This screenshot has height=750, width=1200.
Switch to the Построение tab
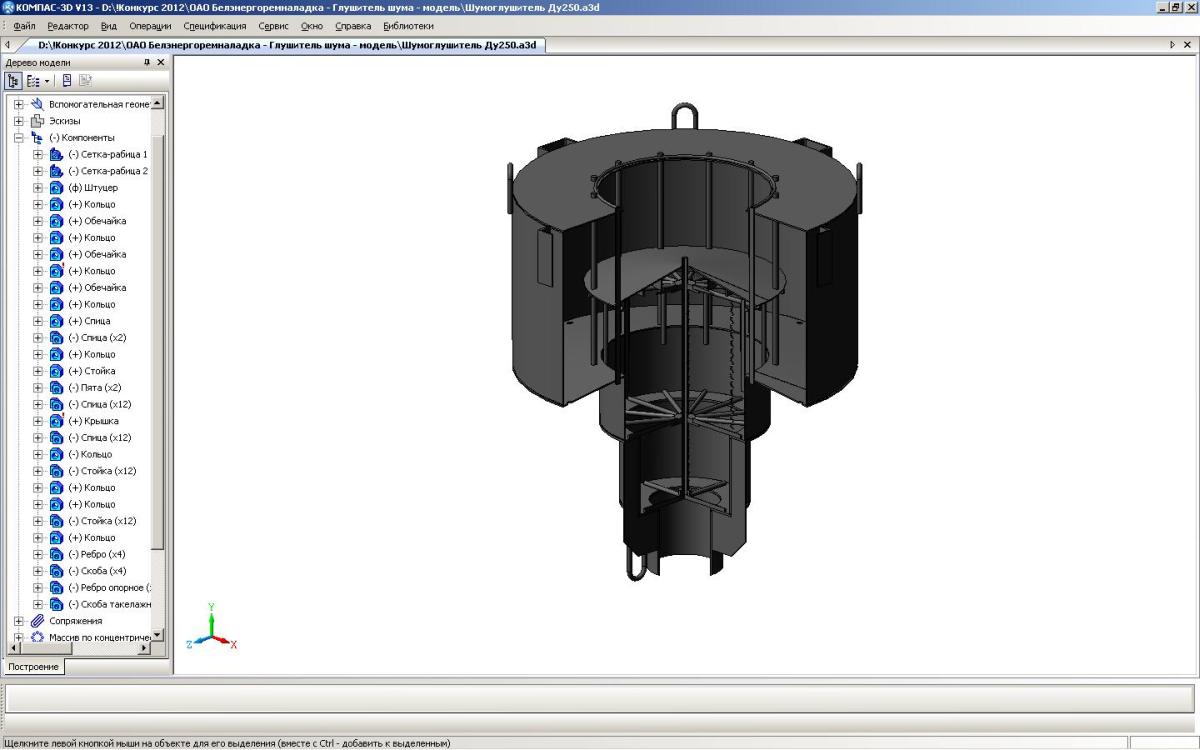33,666
